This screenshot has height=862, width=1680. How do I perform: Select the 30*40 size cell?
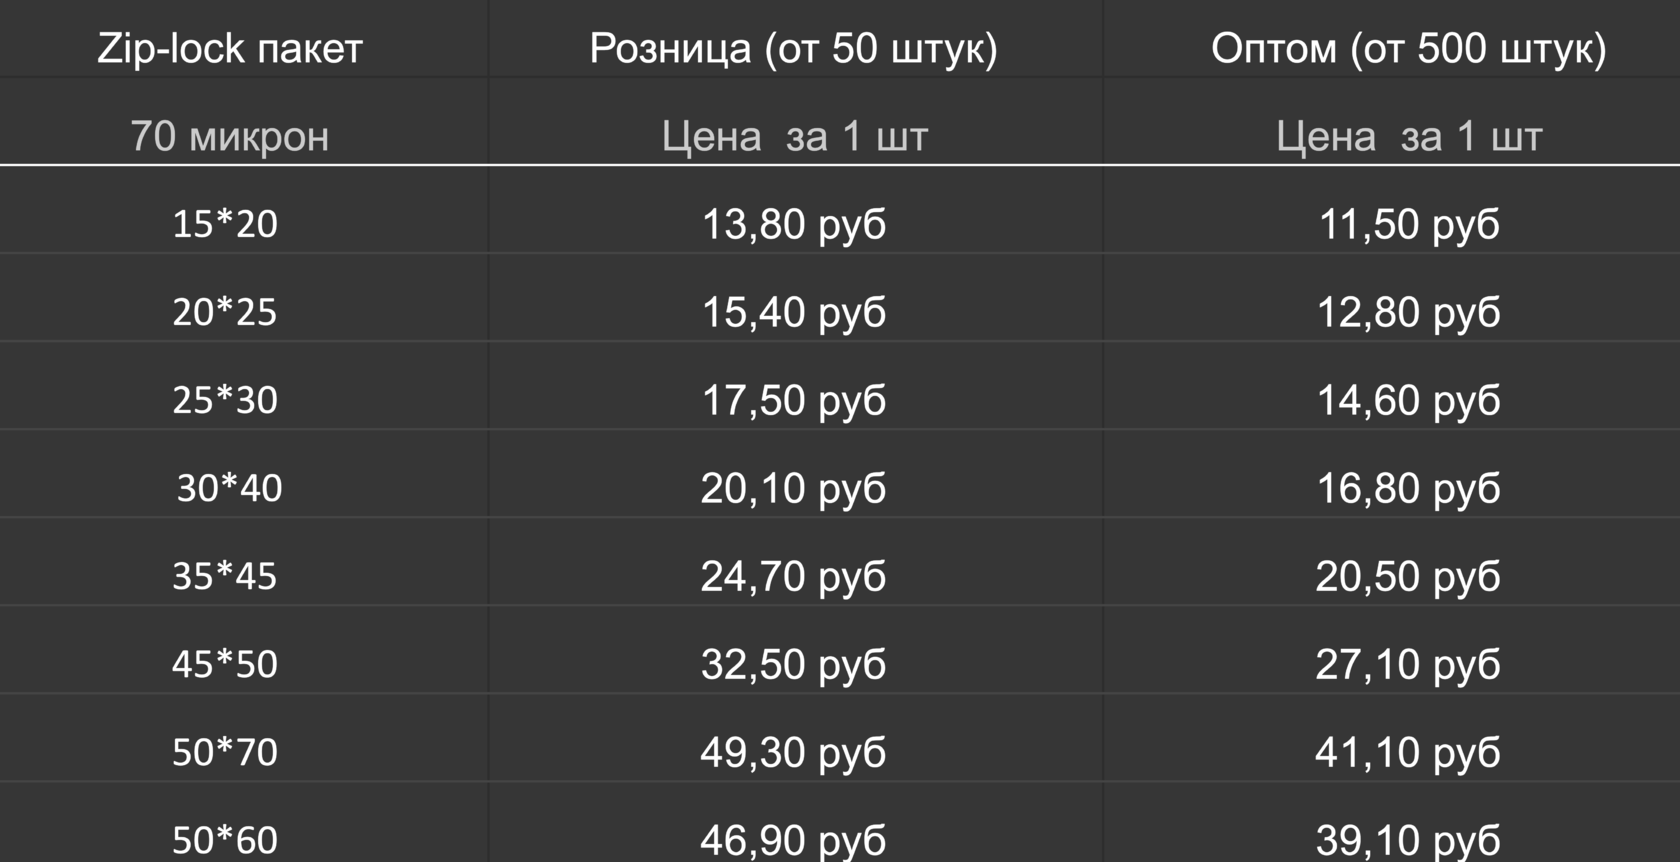pyautogui.click(x=229, y=488)
